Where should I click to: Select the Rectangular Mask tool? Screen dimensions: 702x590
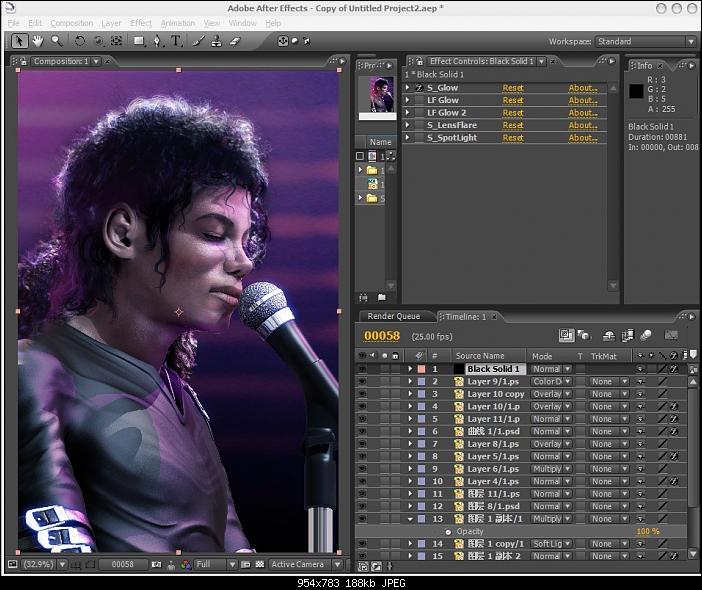(x=139, y=41)
